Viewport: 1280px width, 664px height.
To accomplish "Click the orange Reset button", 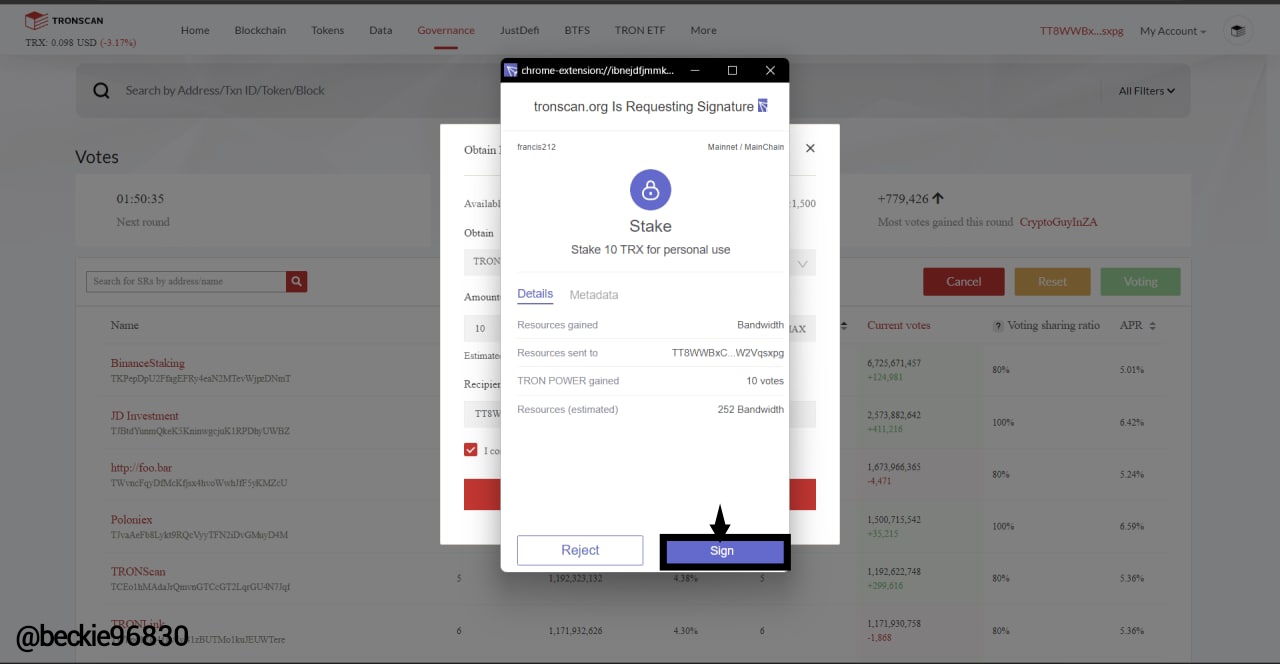I will point(1052,282).
